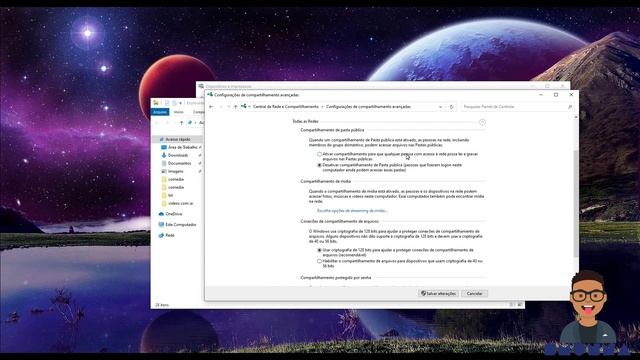Screen dimensions: 640x360
Task: Refresh the advanced sharing settings page
Action: pos(451,107)
